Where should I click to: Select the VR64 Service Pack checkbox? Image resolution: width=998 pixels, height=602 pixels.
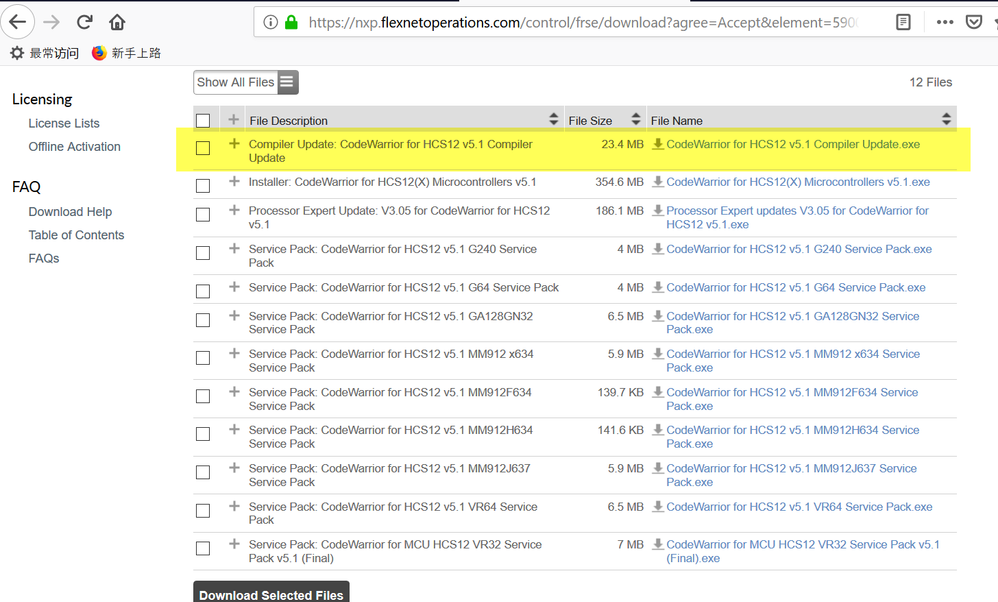pyautogui.click(x=203, y=510)
